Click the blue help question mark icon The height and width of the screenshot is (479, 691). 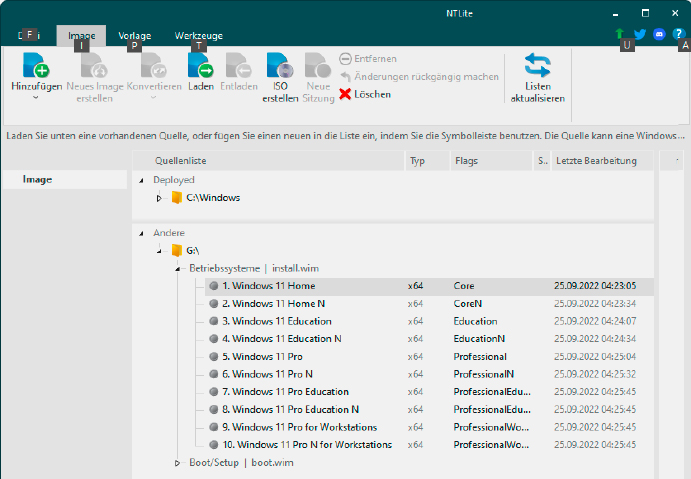[x=678, y=33]
